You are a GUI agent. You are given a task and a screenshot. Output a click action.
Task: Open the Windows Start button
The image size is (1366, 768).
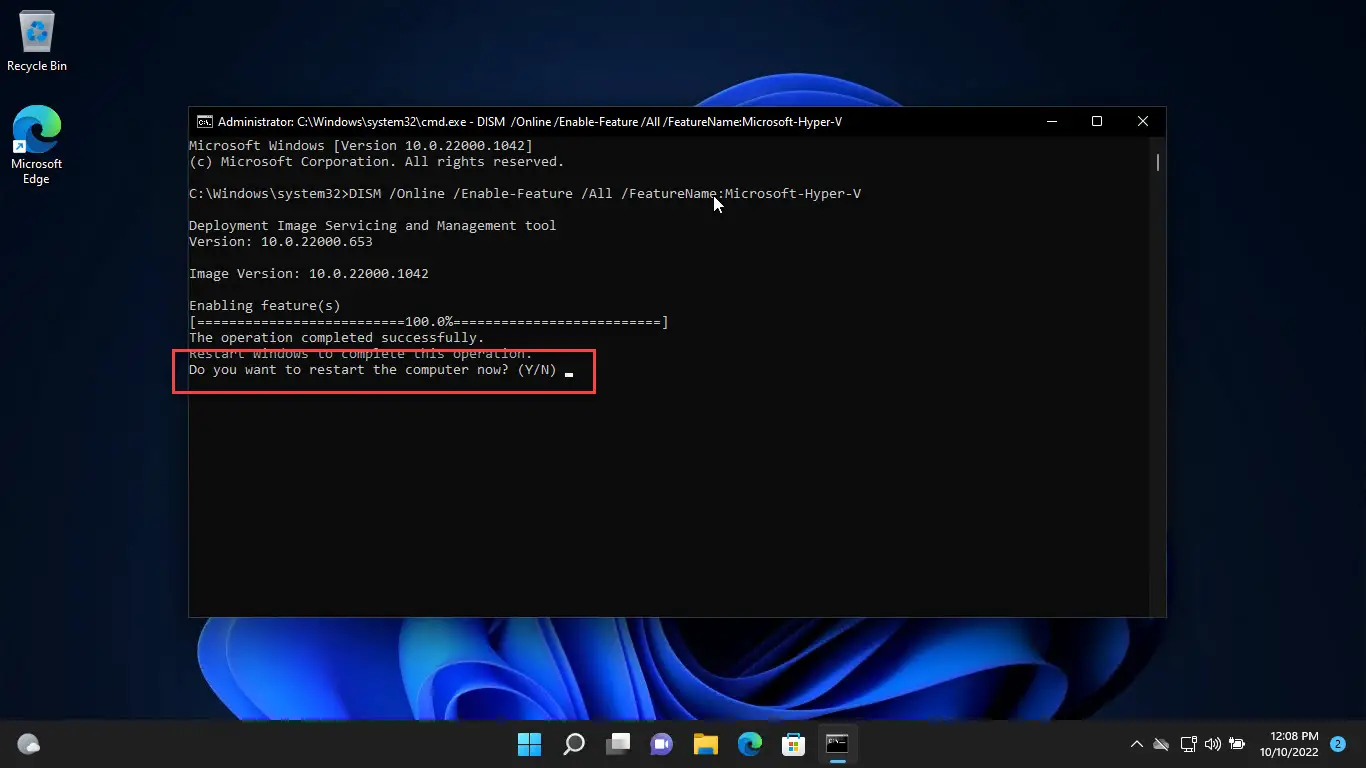(529, 744)
